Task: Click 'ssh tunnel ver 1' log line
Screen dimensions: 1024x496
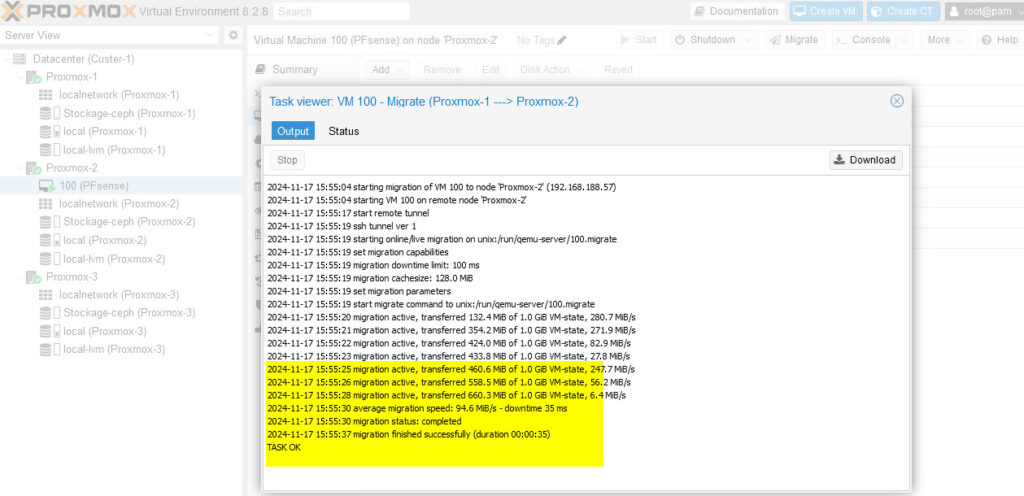Action: (x=341, y=226)
